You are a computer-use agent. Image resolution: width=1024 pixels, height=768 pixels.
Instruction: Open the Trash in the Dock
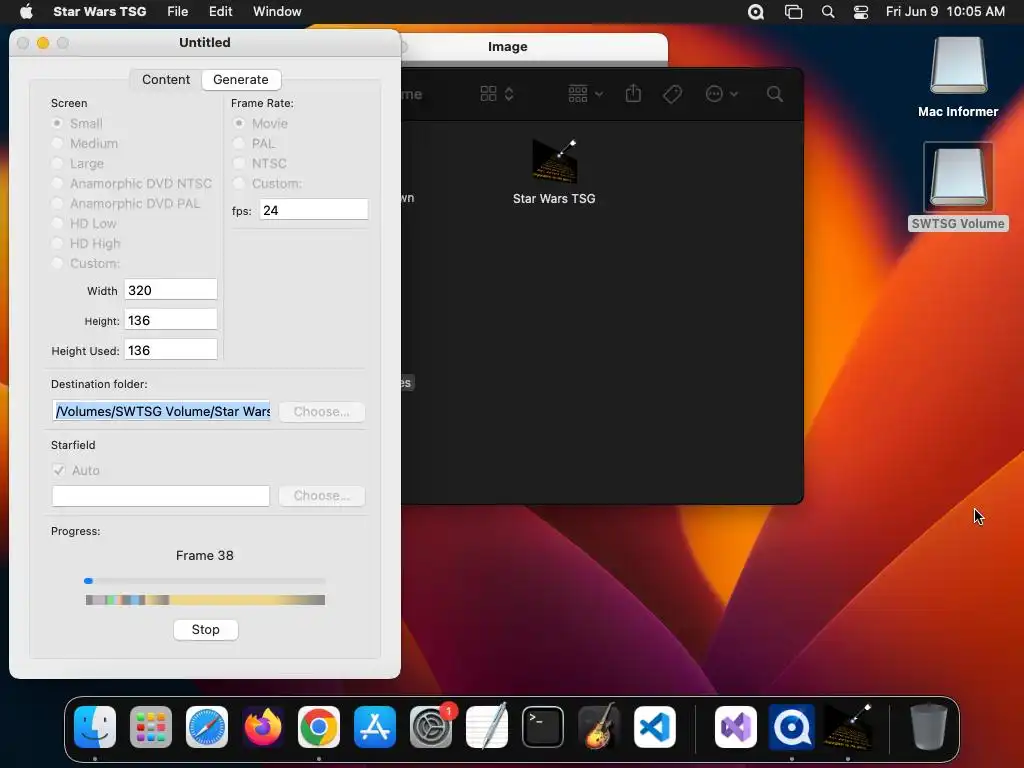tap(929, 727)
